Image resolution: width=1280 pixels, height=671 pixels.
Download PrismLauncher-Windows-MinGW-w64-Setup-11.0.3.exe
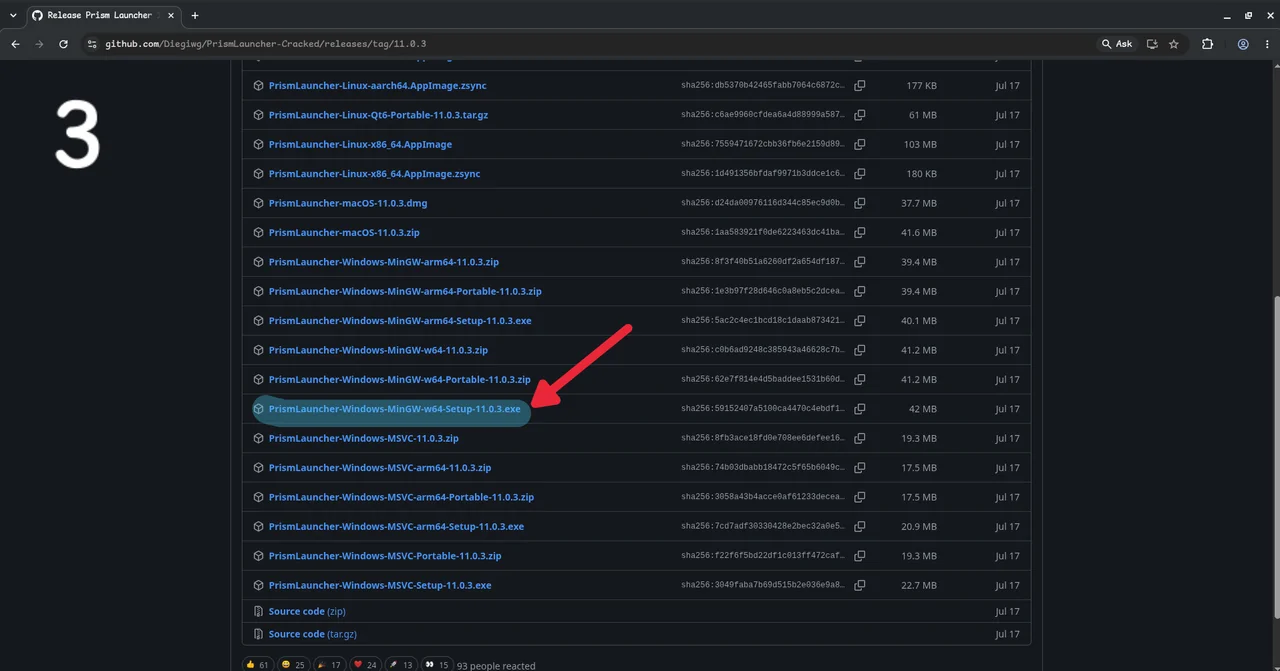coord(394,409)
